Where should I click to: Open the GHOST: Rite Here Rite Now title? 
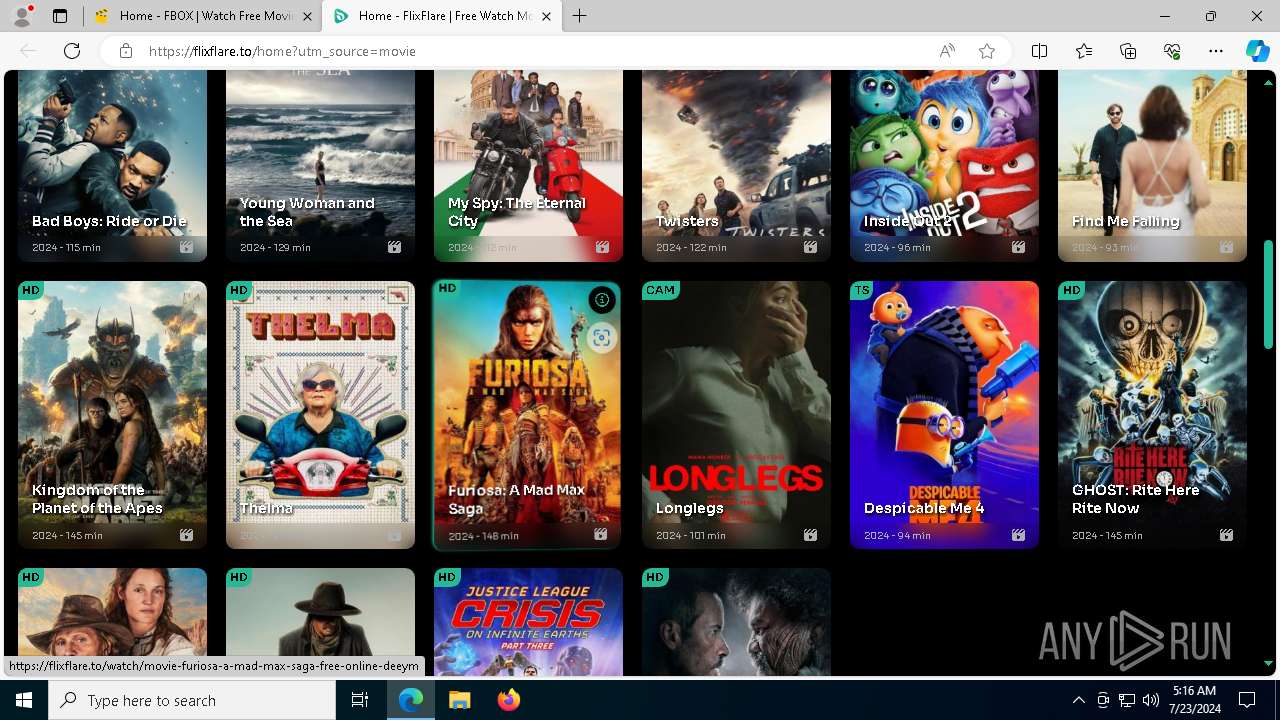[1135, 499]
